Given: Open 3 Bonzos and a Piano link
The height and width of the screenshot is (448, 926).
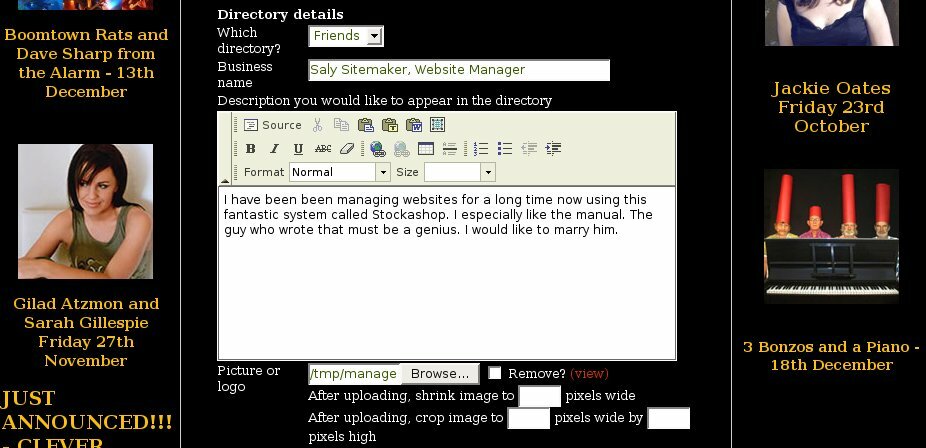Looking at the screenshot, I should [x=832, y=356].
